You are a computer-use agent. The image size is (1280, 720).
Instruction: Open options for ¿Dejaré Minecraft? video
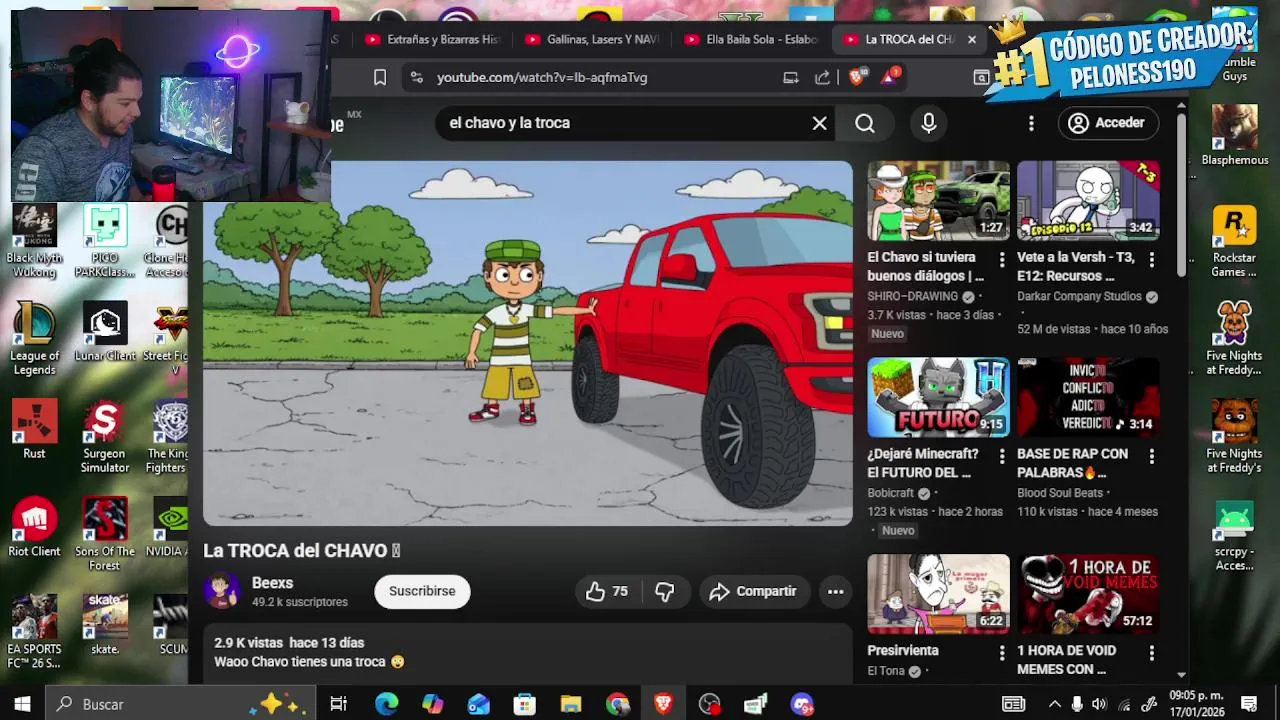1002,456
